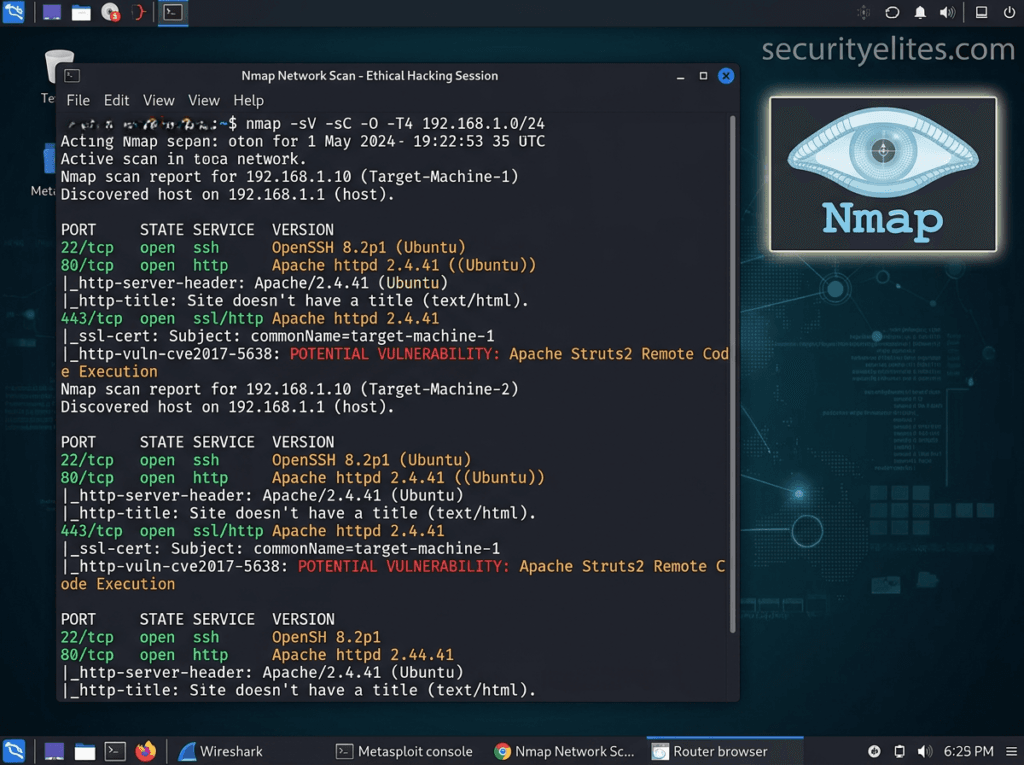Click the power button in the top panel
Image resolution: width=1024 pixels, height=765 pixels.
tap(1009, 13)
